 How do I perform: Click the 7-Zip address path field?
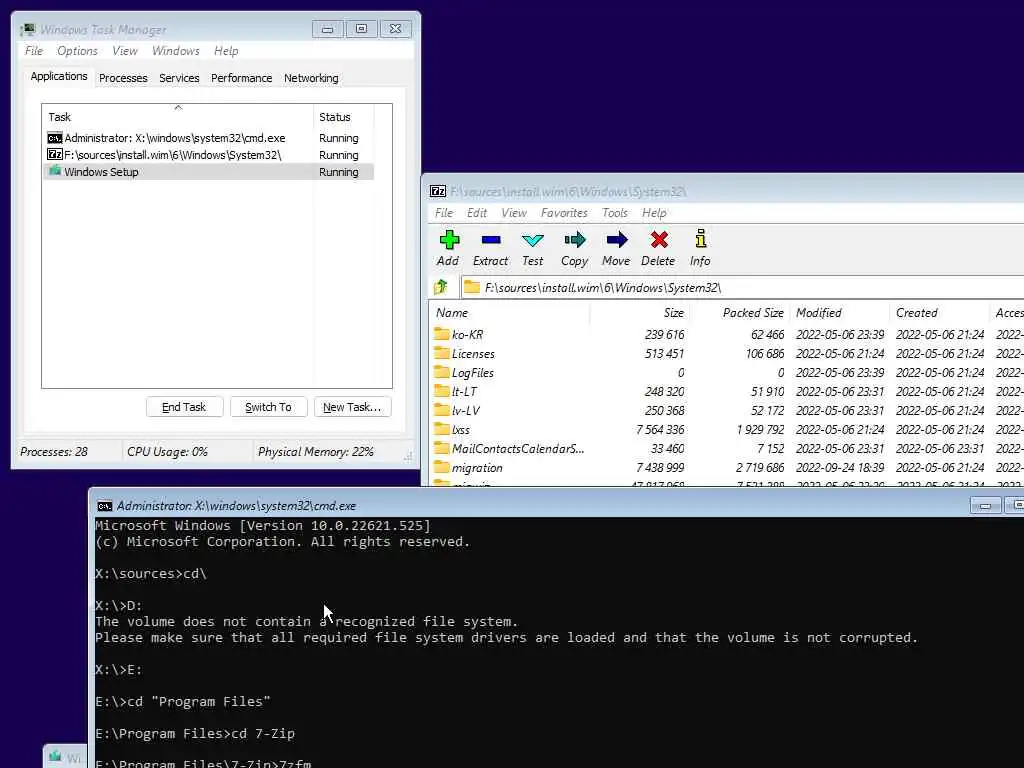point(743,287)
